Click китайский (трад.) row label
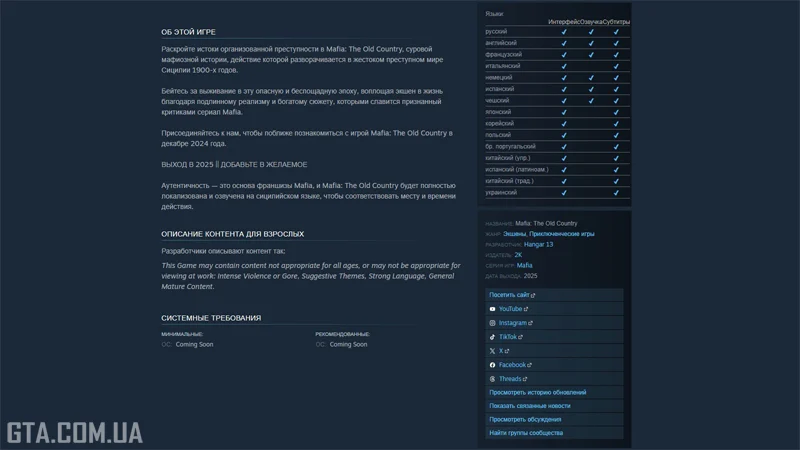This screenshot has height=450, width=800. click(509, 181)
